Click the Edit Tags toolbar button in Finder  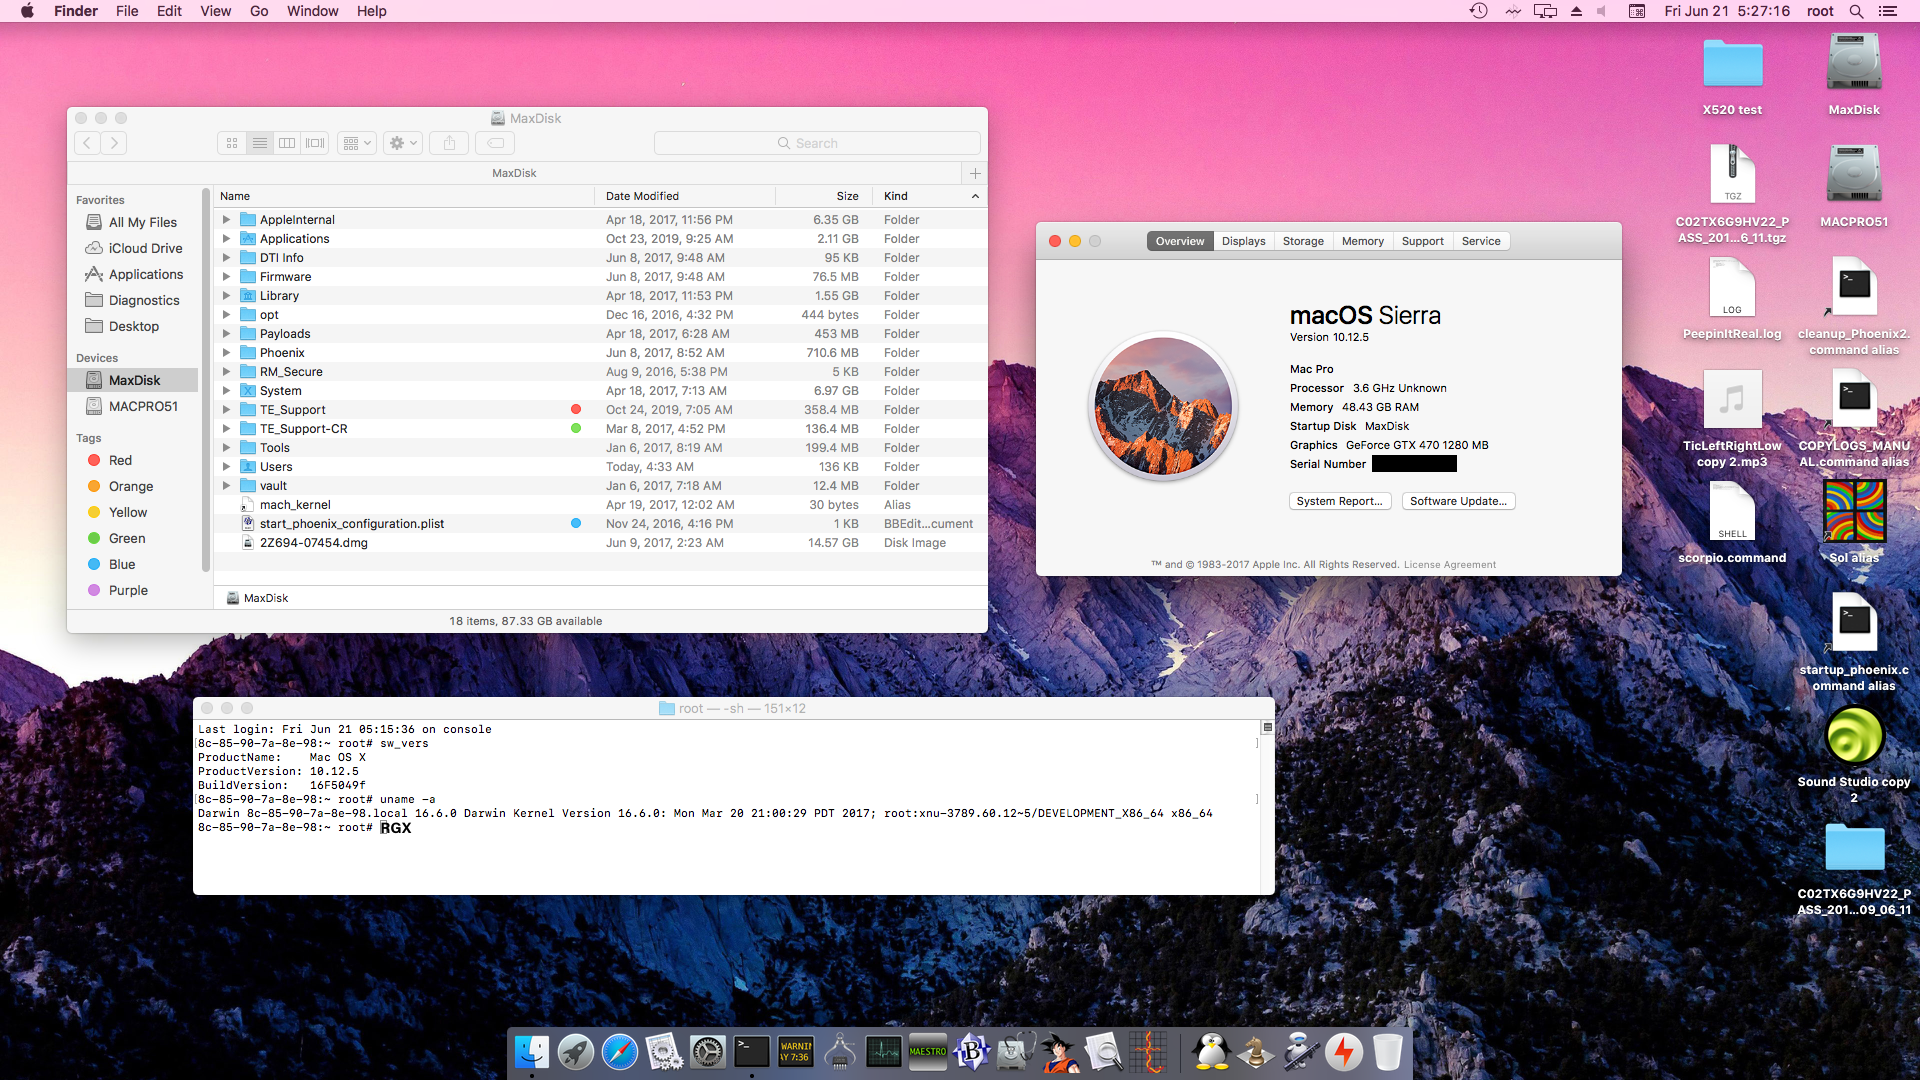(495, 143)
